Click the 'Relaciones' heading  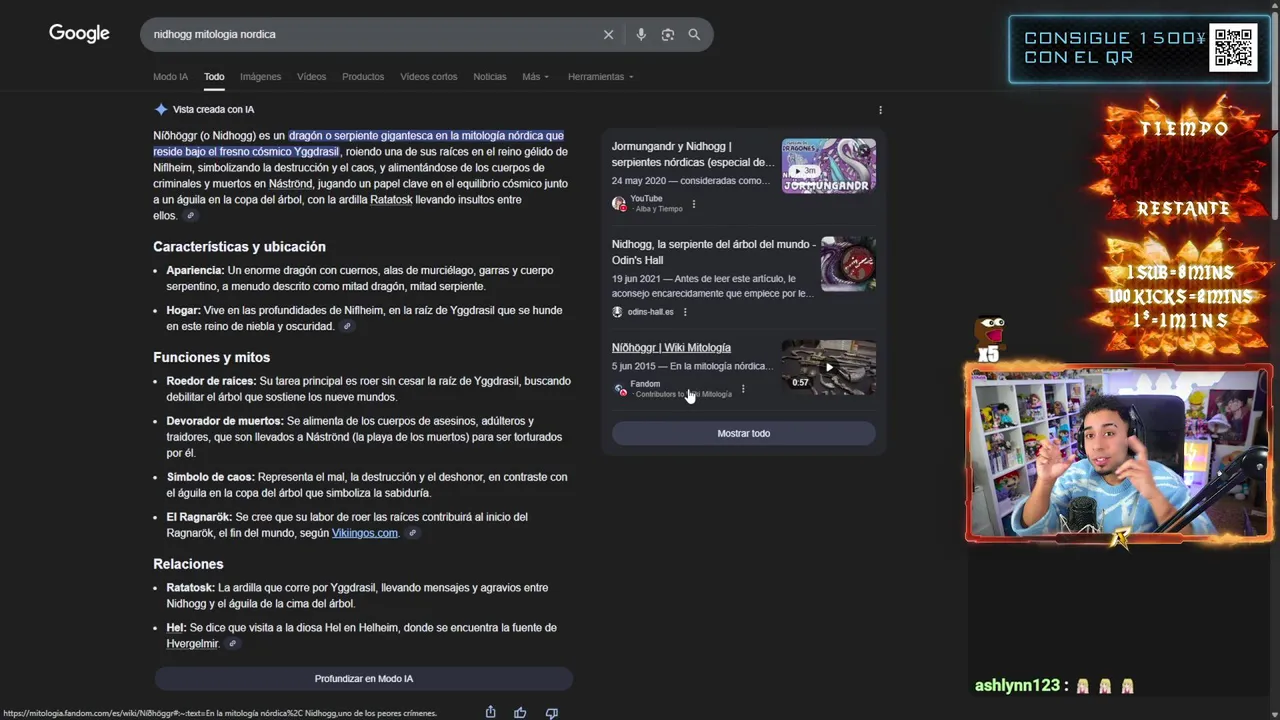[188, 564]
